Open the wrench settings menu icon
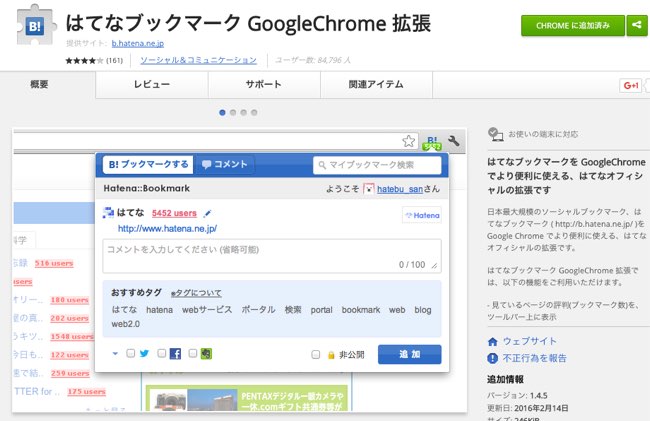Image resolution: width=650 pixels, height=421 pixels. click(454, 140)
